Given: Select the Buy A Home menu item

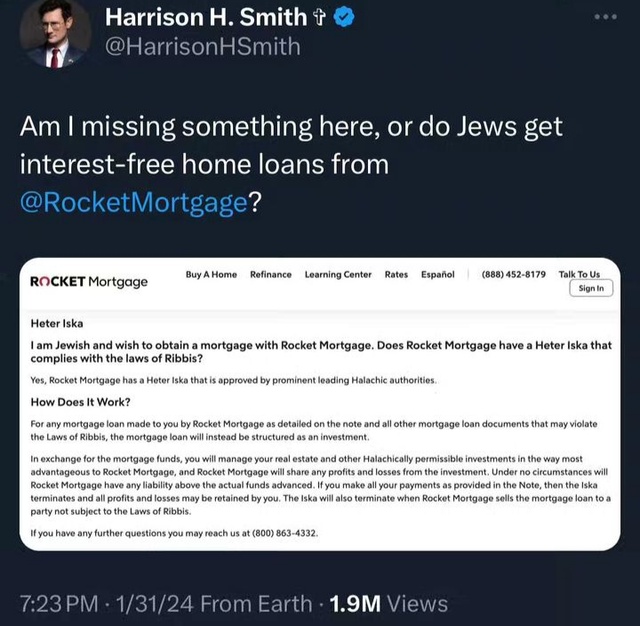Looking at the screenshot, I should [211, 274].
